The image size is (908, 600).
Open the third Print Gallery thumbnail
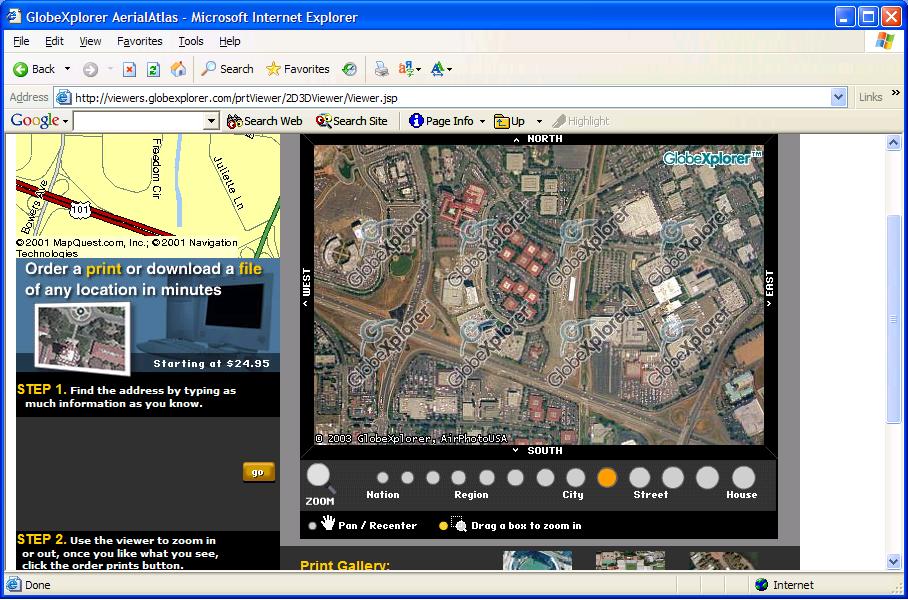coord(724,561)
